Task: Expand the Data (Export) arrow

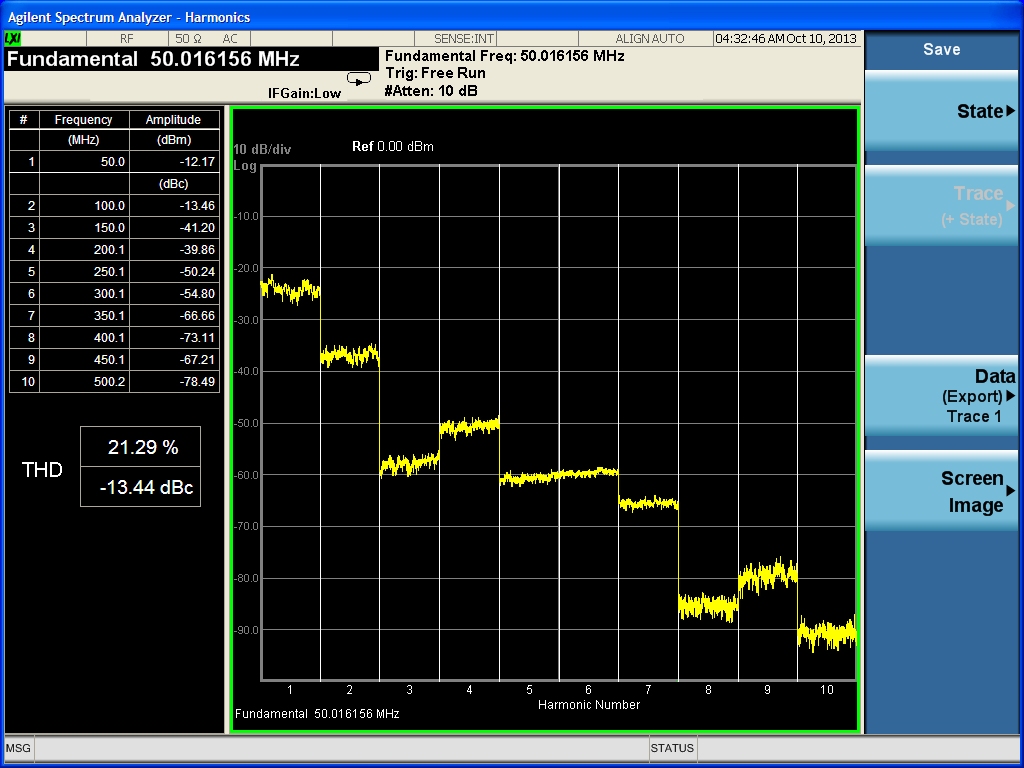Action: pos(1011,396)
